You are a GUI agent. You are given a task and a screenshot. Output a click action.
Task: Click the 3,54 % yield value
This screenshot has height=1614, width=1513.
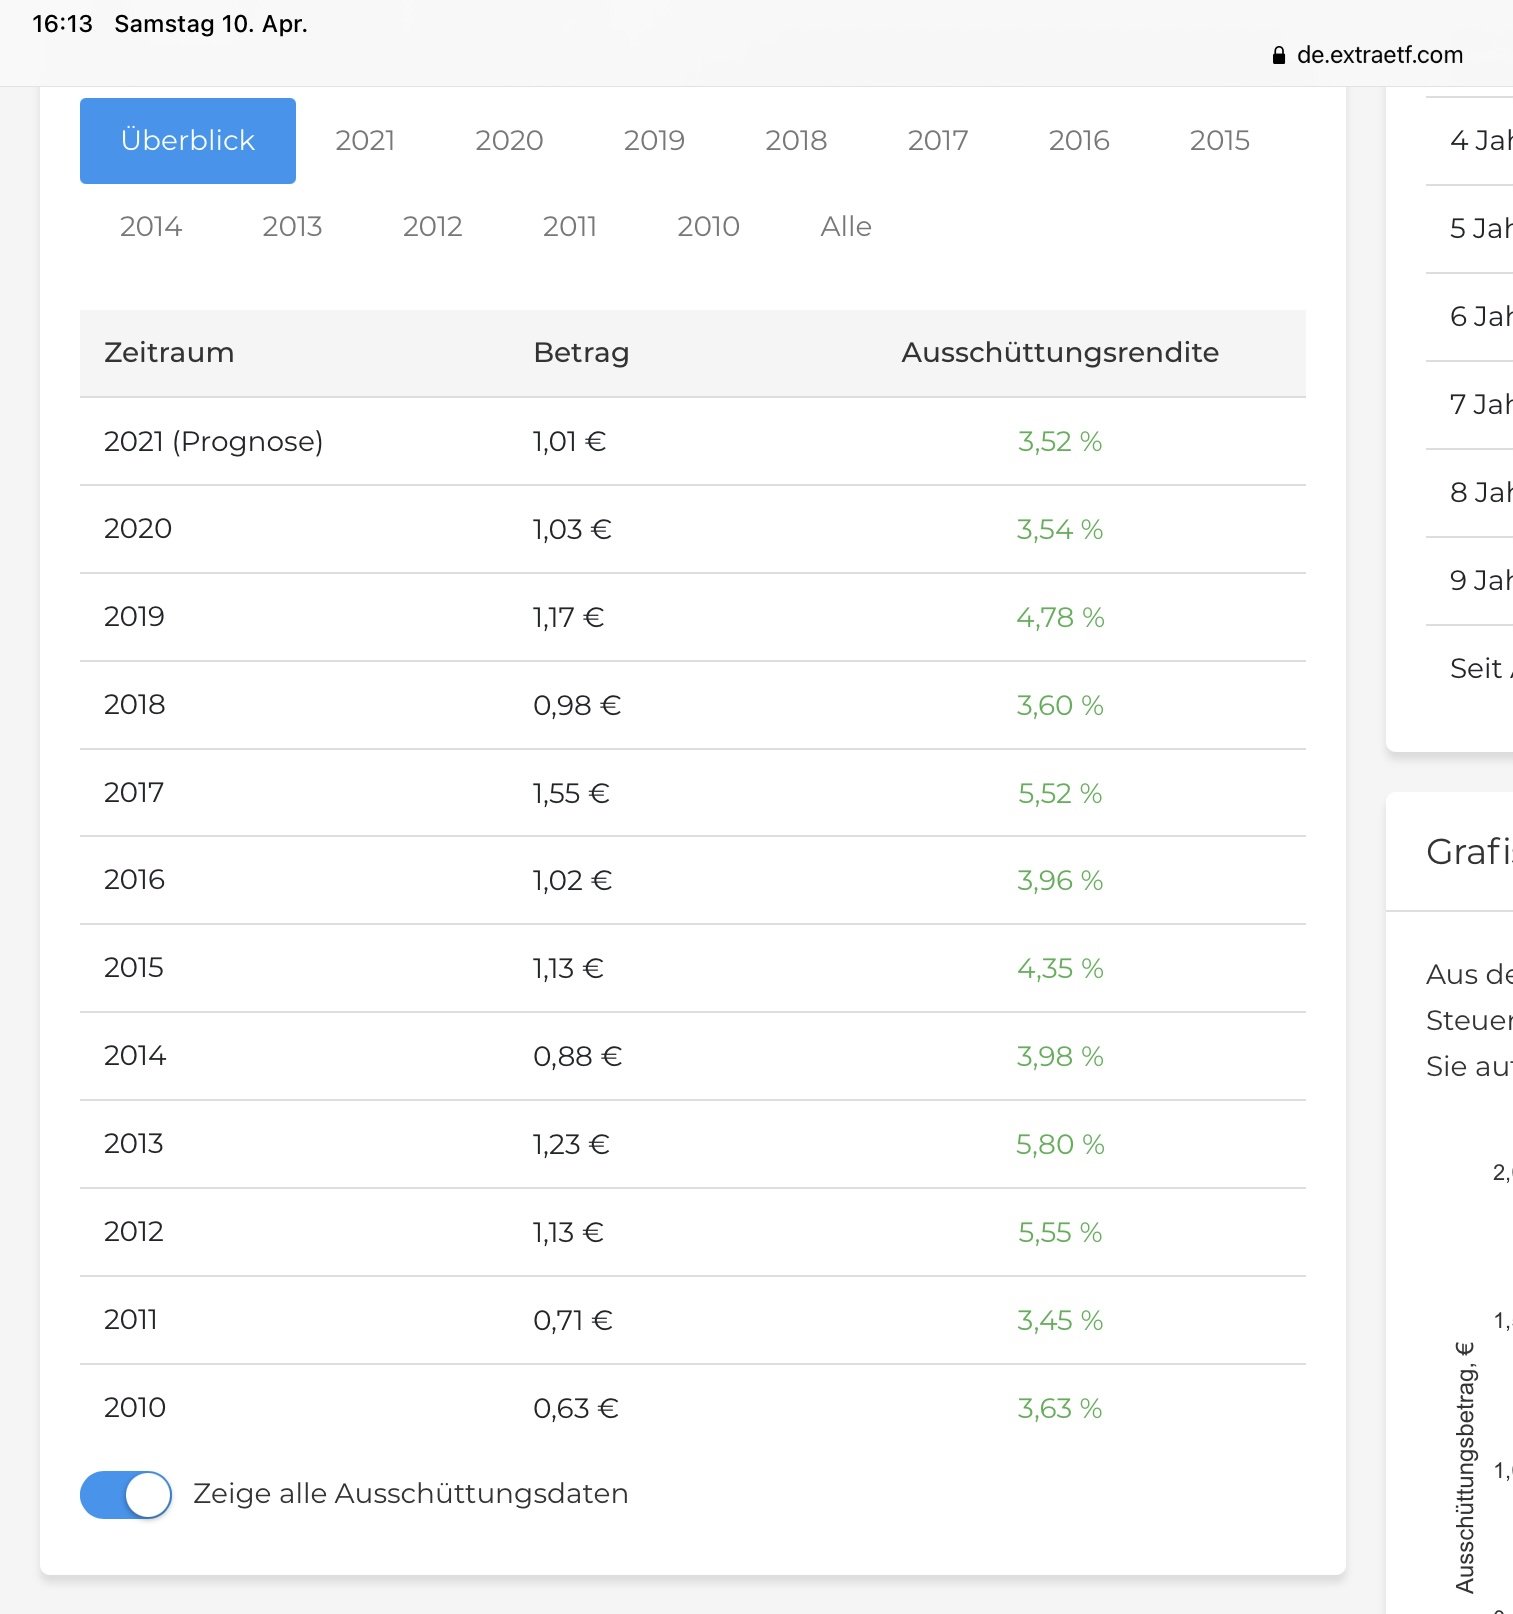1060,529
